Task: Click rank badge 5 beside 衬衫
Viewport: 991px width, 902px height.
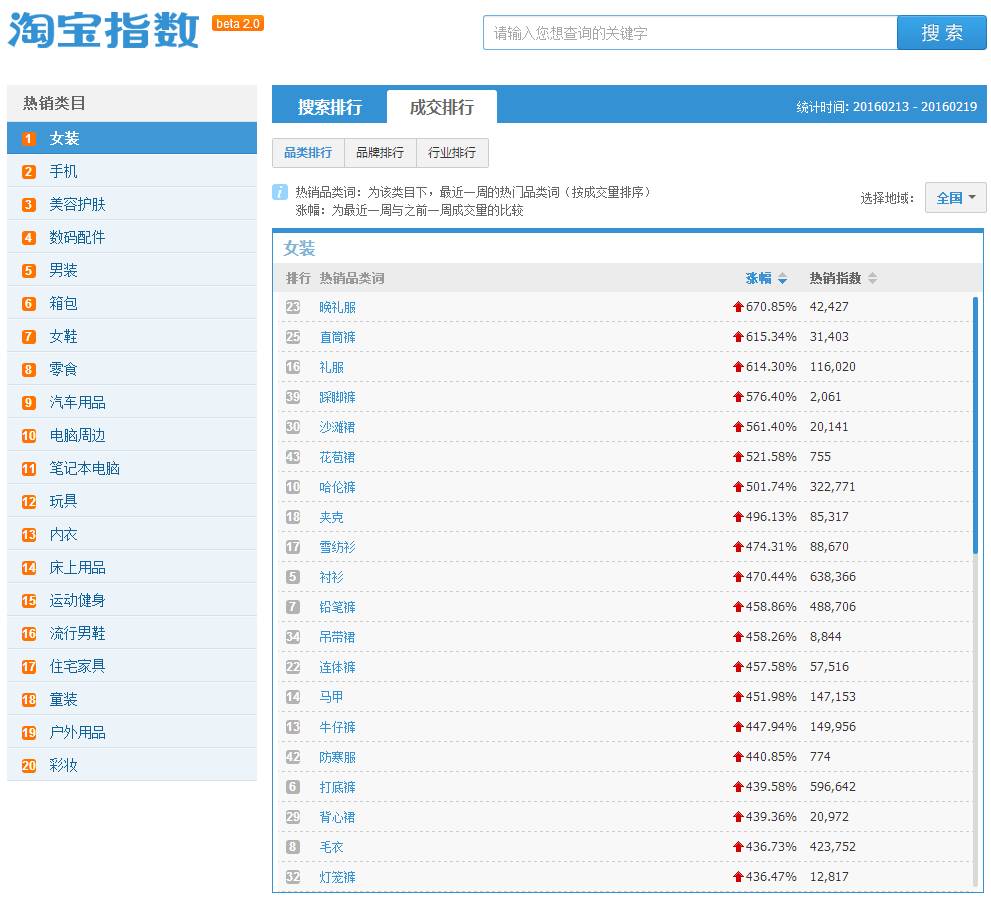Action: tap(293, 576)
